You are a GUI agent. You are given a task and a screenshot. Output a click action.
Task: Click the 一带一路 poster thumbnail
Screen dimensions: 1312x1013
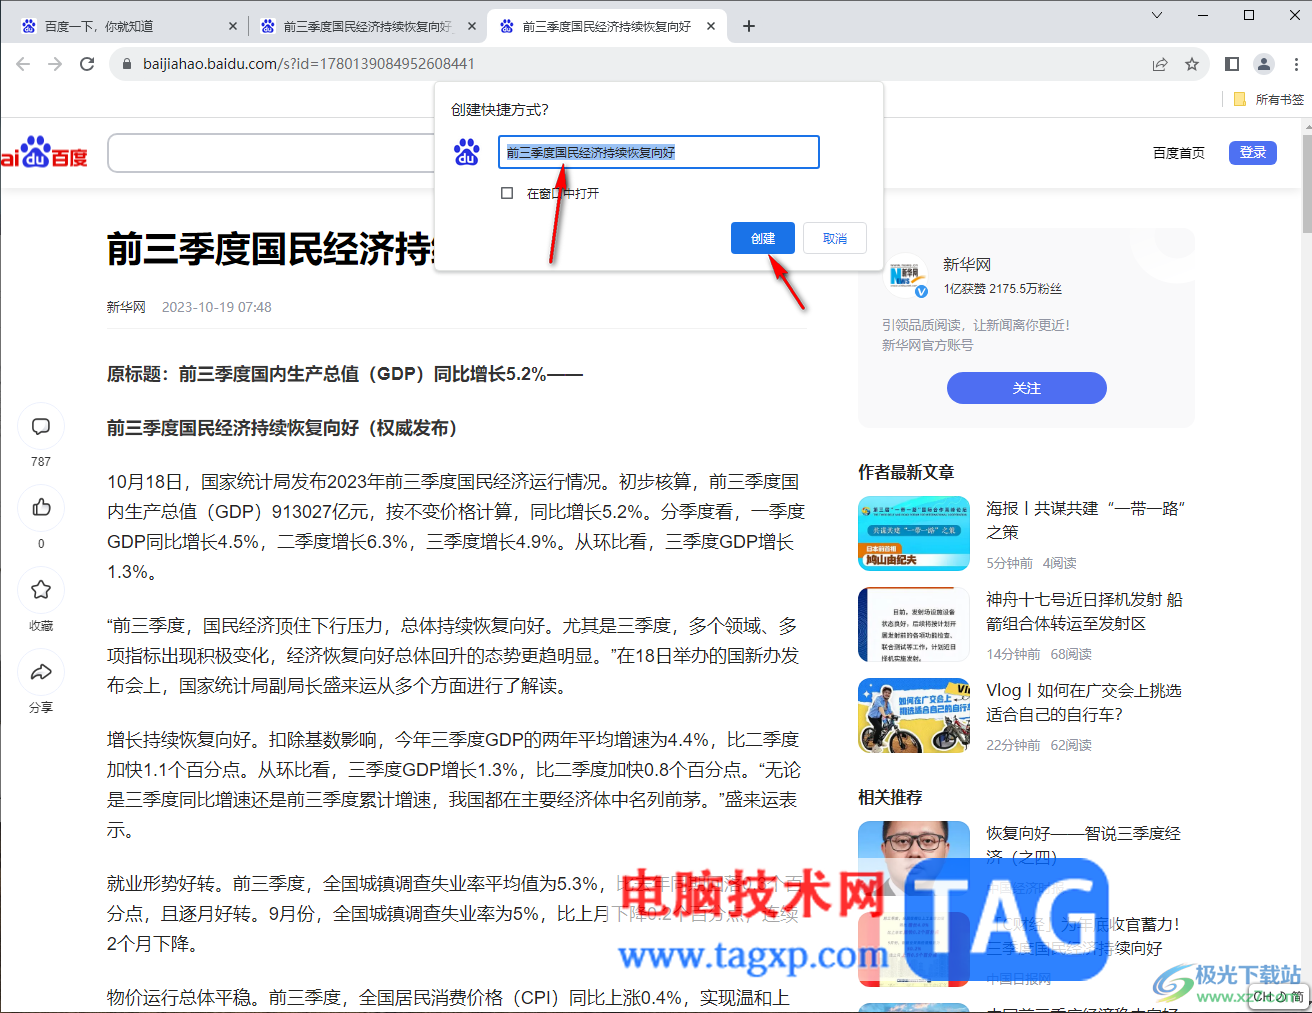[914, 533]
